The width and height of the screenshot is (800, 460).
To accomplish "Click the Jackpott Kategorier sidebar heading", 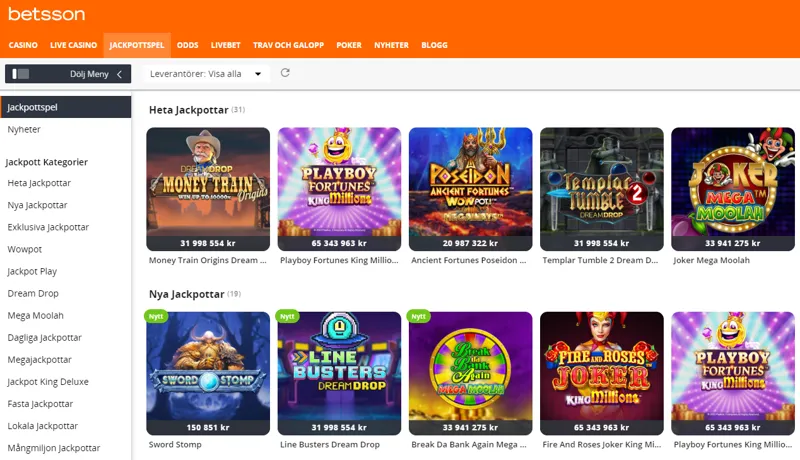I will 46,162.
